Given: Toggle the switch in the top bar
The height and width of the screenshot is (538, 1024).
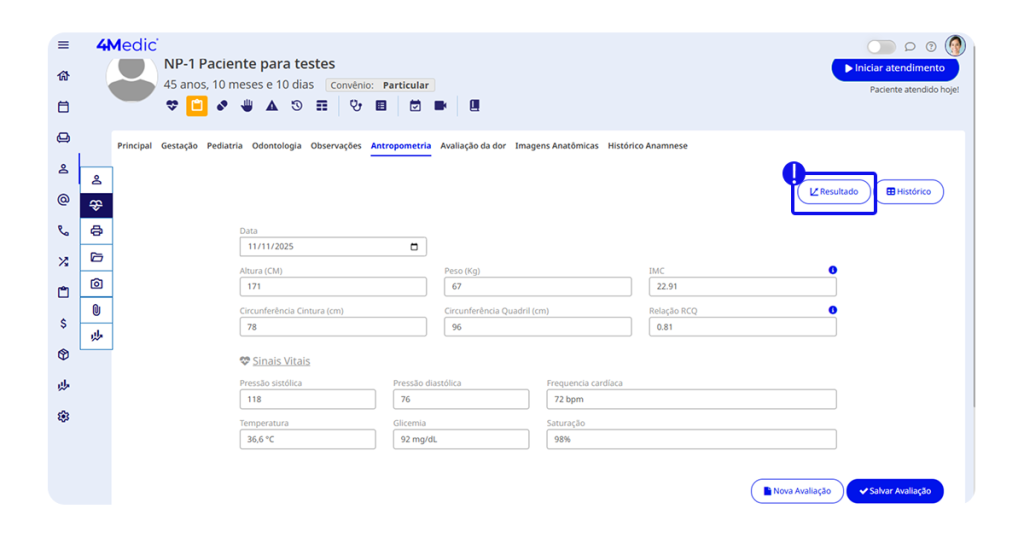Looking at the screenshot, I should (881, 47).
